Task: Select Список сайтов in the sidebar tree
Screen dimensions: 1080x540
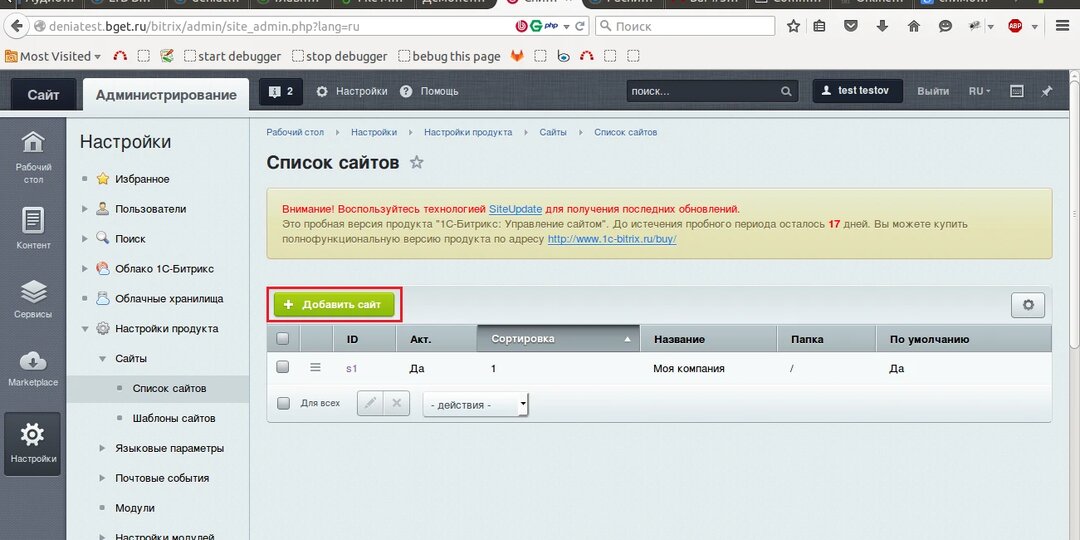Action: (x=169, y=388)
